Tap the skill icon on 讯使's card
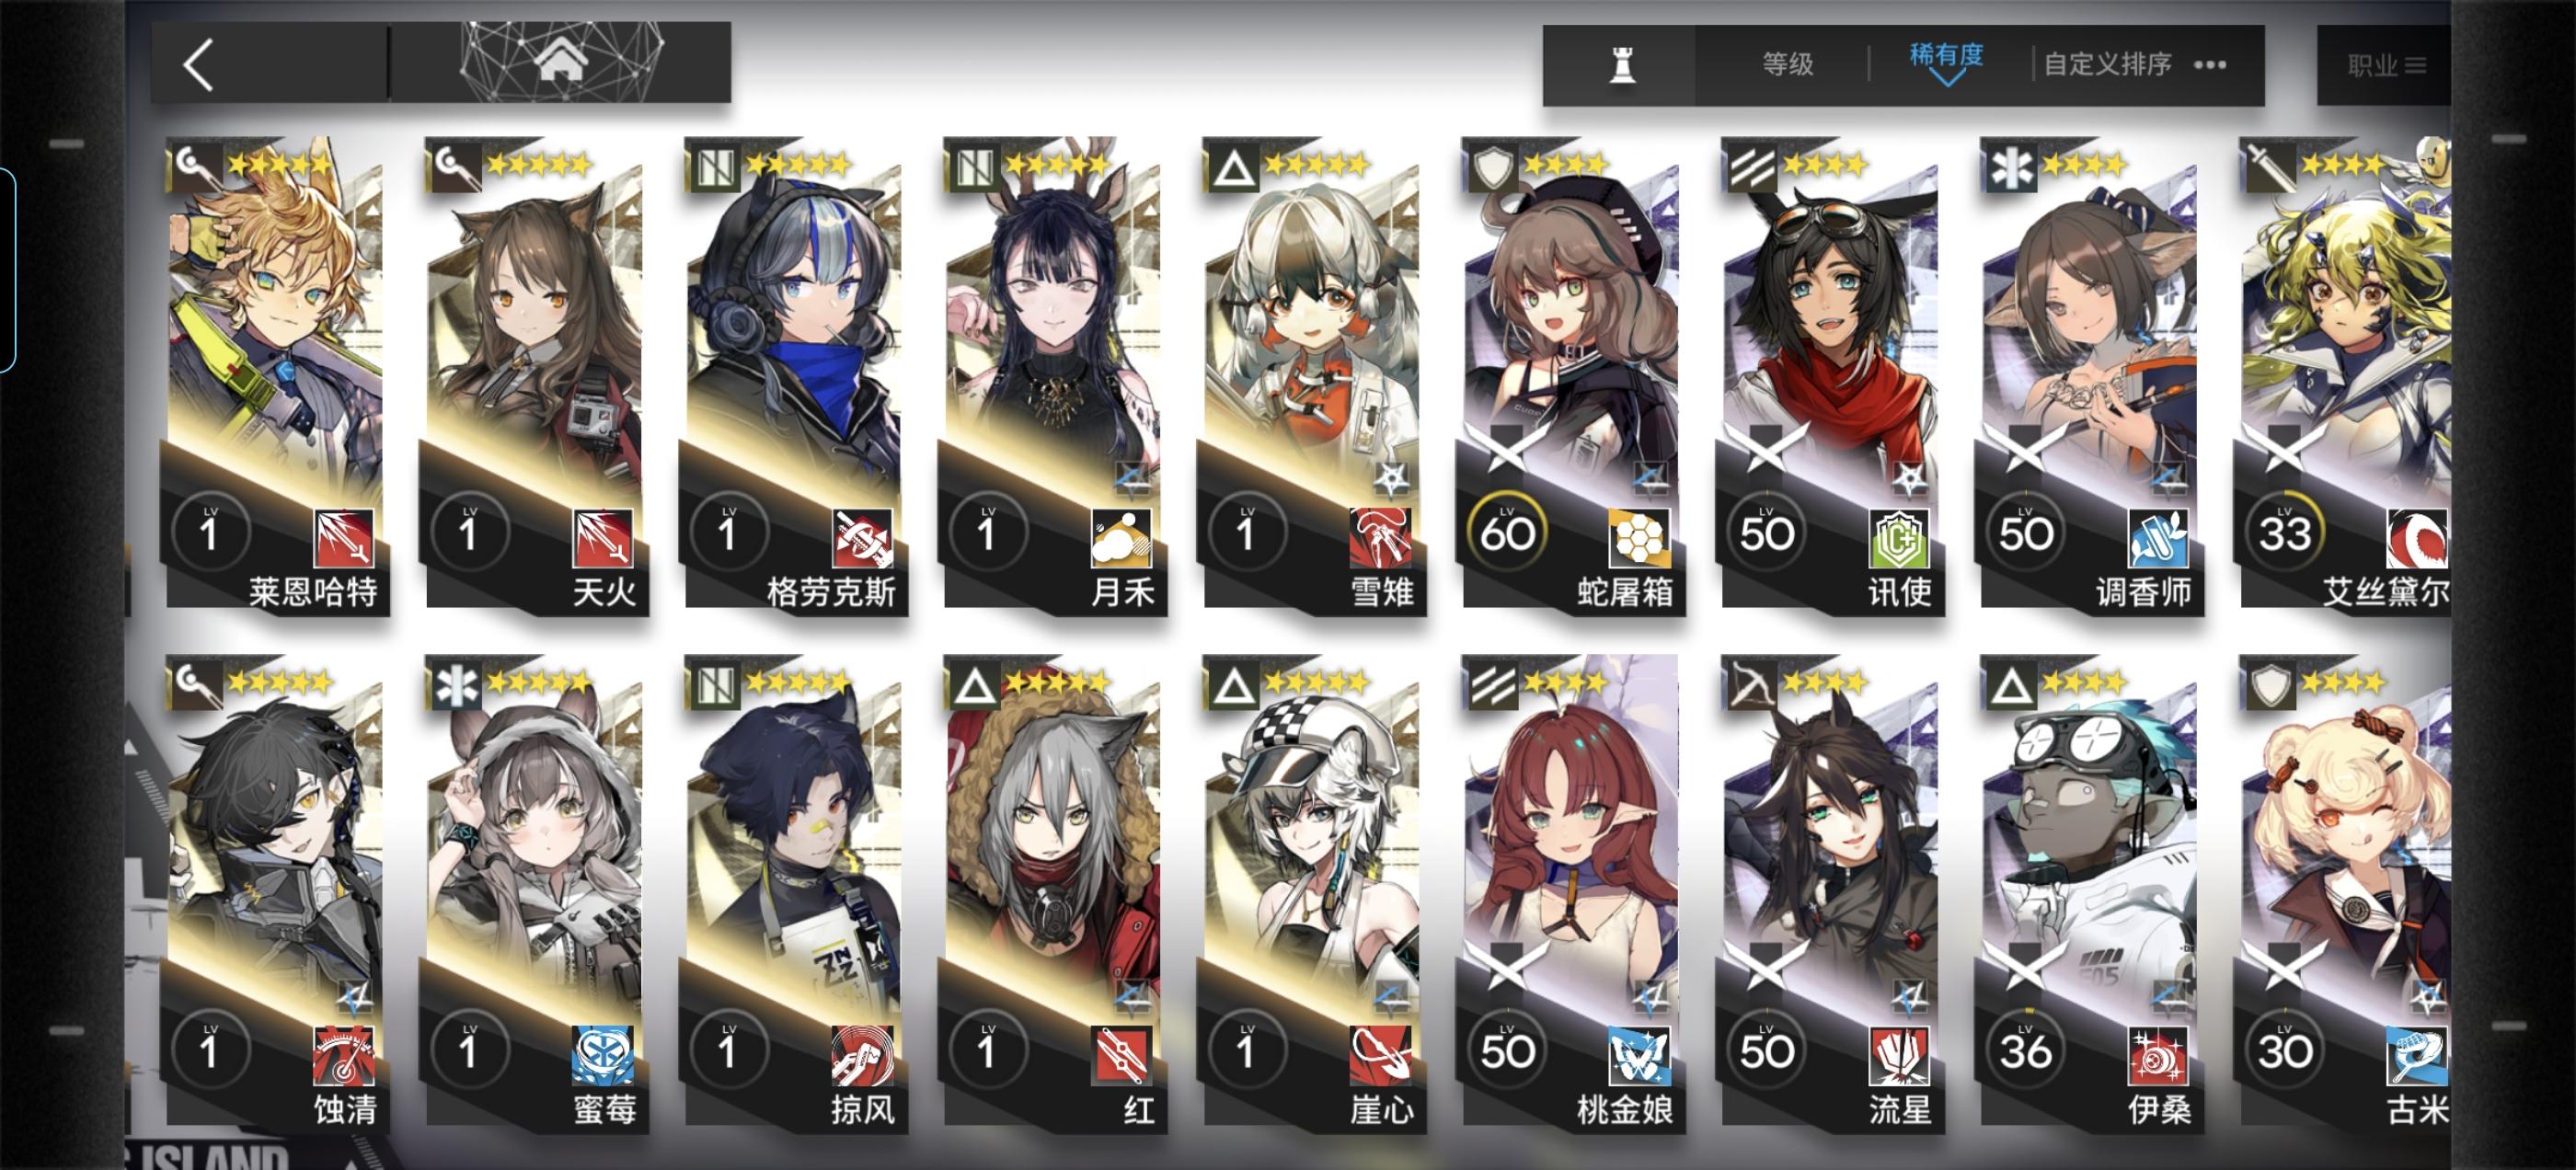Image resolution: width=2576 pixels, height=1170 pixels. tap(1898, 537)
